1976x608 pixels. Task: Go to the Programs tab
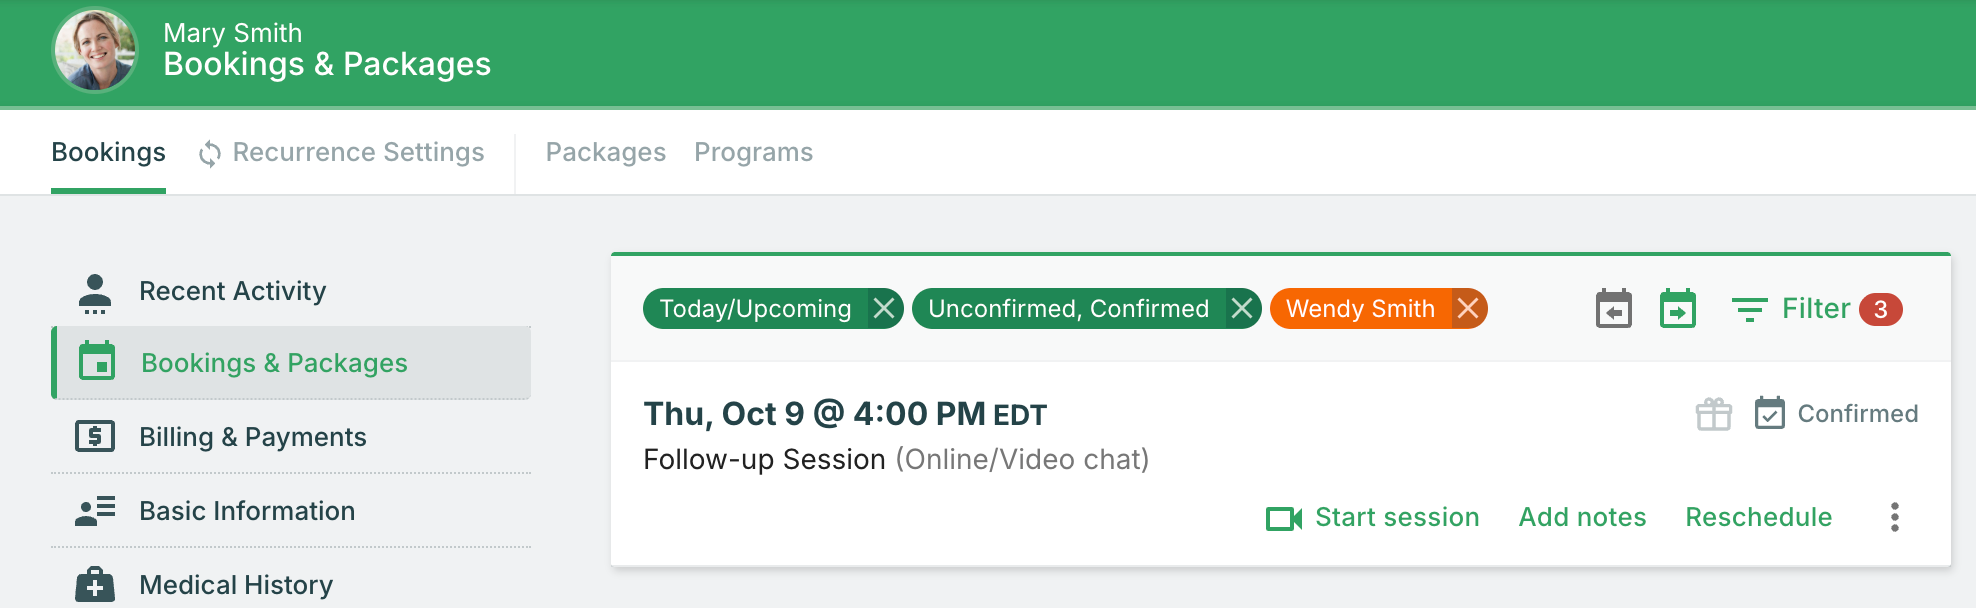pos(753,153)
